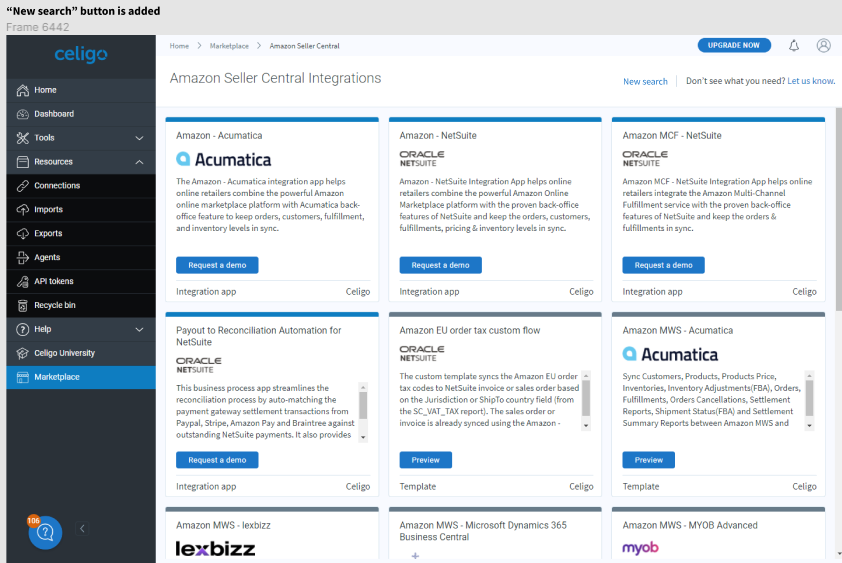Collapse the sidebar using the arrow

click(82, 529)
